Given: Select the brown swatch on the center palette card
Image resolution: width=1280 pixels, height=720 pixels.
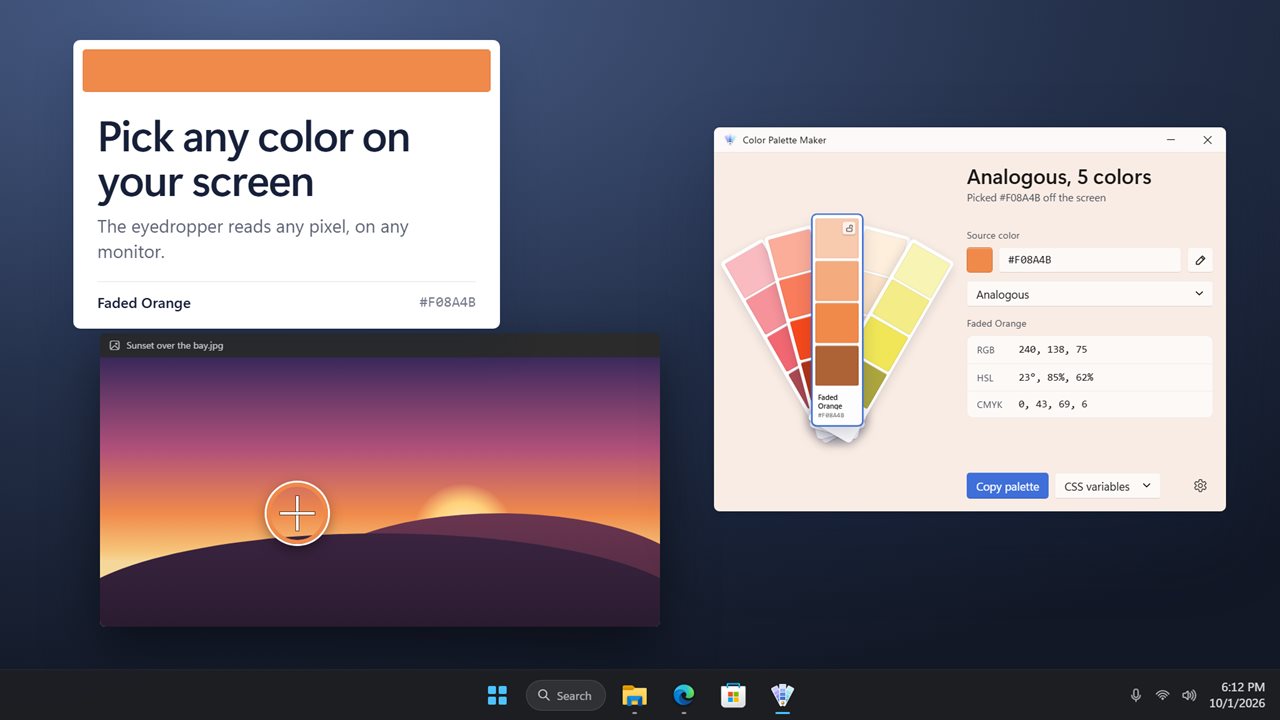Looking at the screenshot, I should click(837, 365).
